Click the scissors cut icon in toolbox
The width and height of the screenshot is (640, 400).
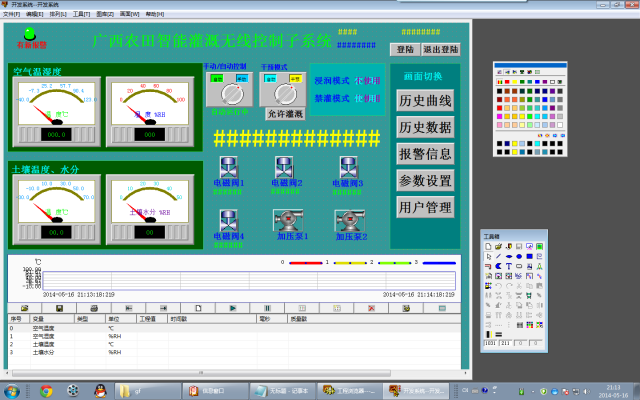point(519,286)
